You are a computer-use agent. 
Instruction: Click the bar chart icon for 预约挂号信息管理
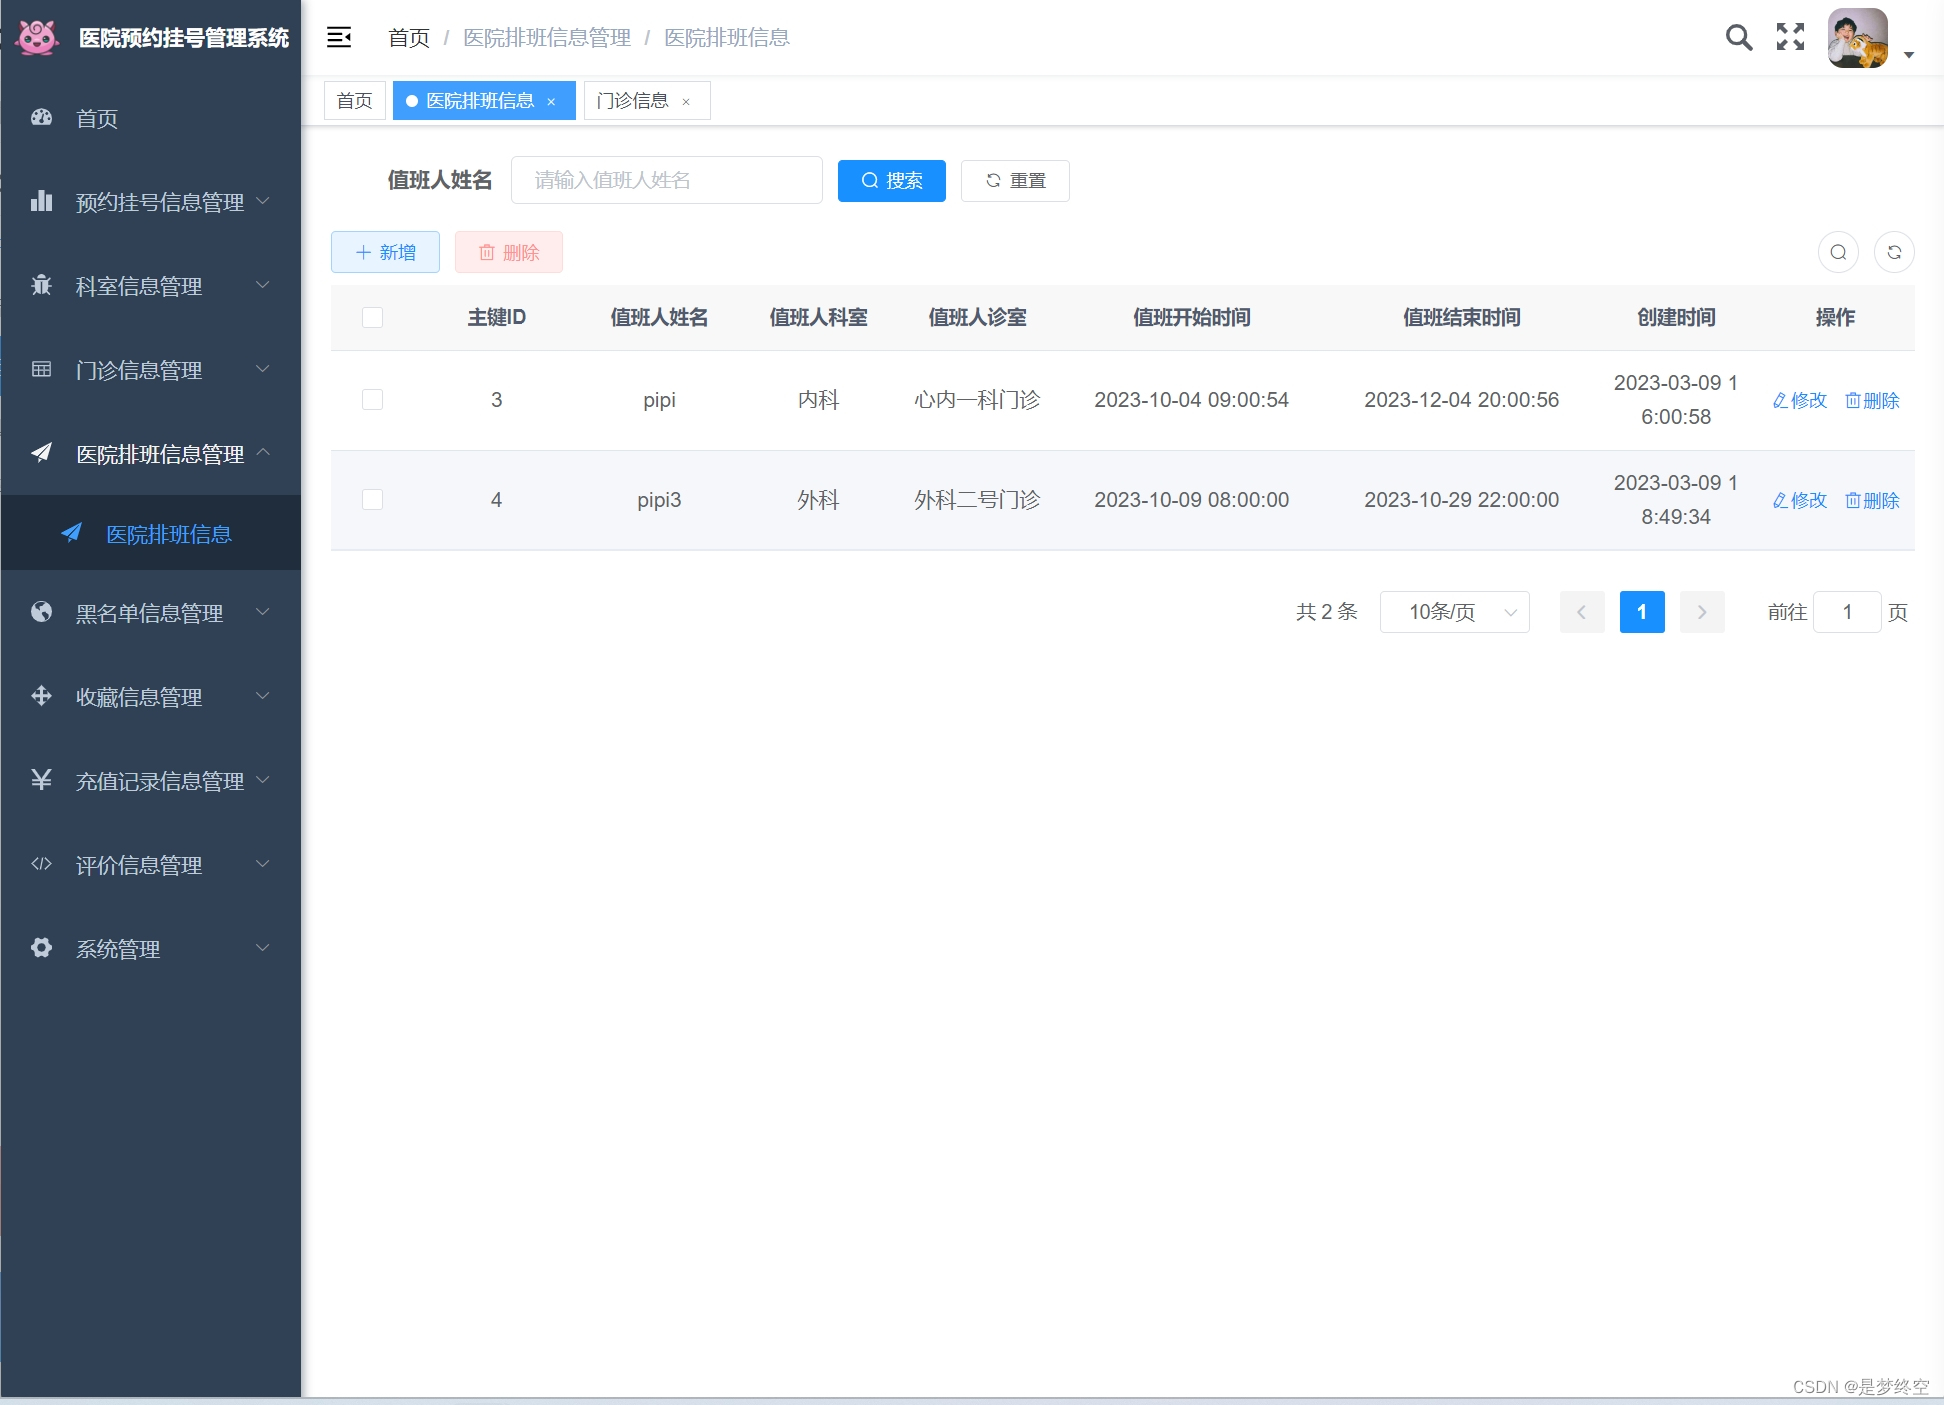tap(41, 201)
